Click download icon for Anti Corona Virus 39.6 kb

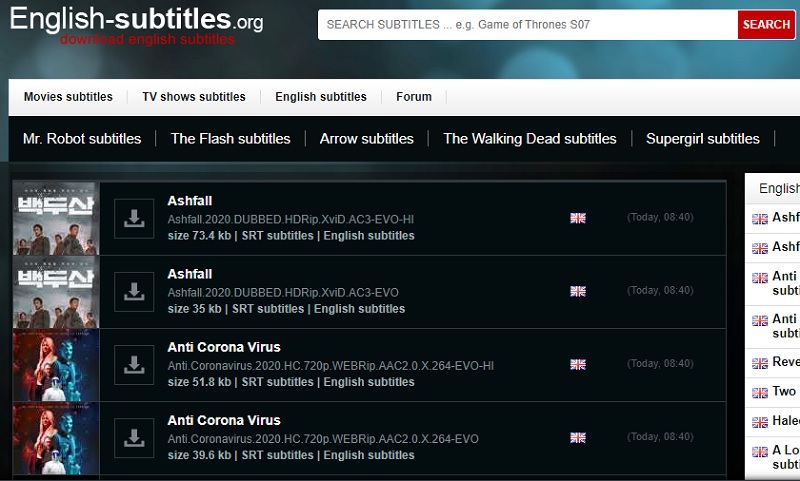pyautogui.click(x=134, y=438)
